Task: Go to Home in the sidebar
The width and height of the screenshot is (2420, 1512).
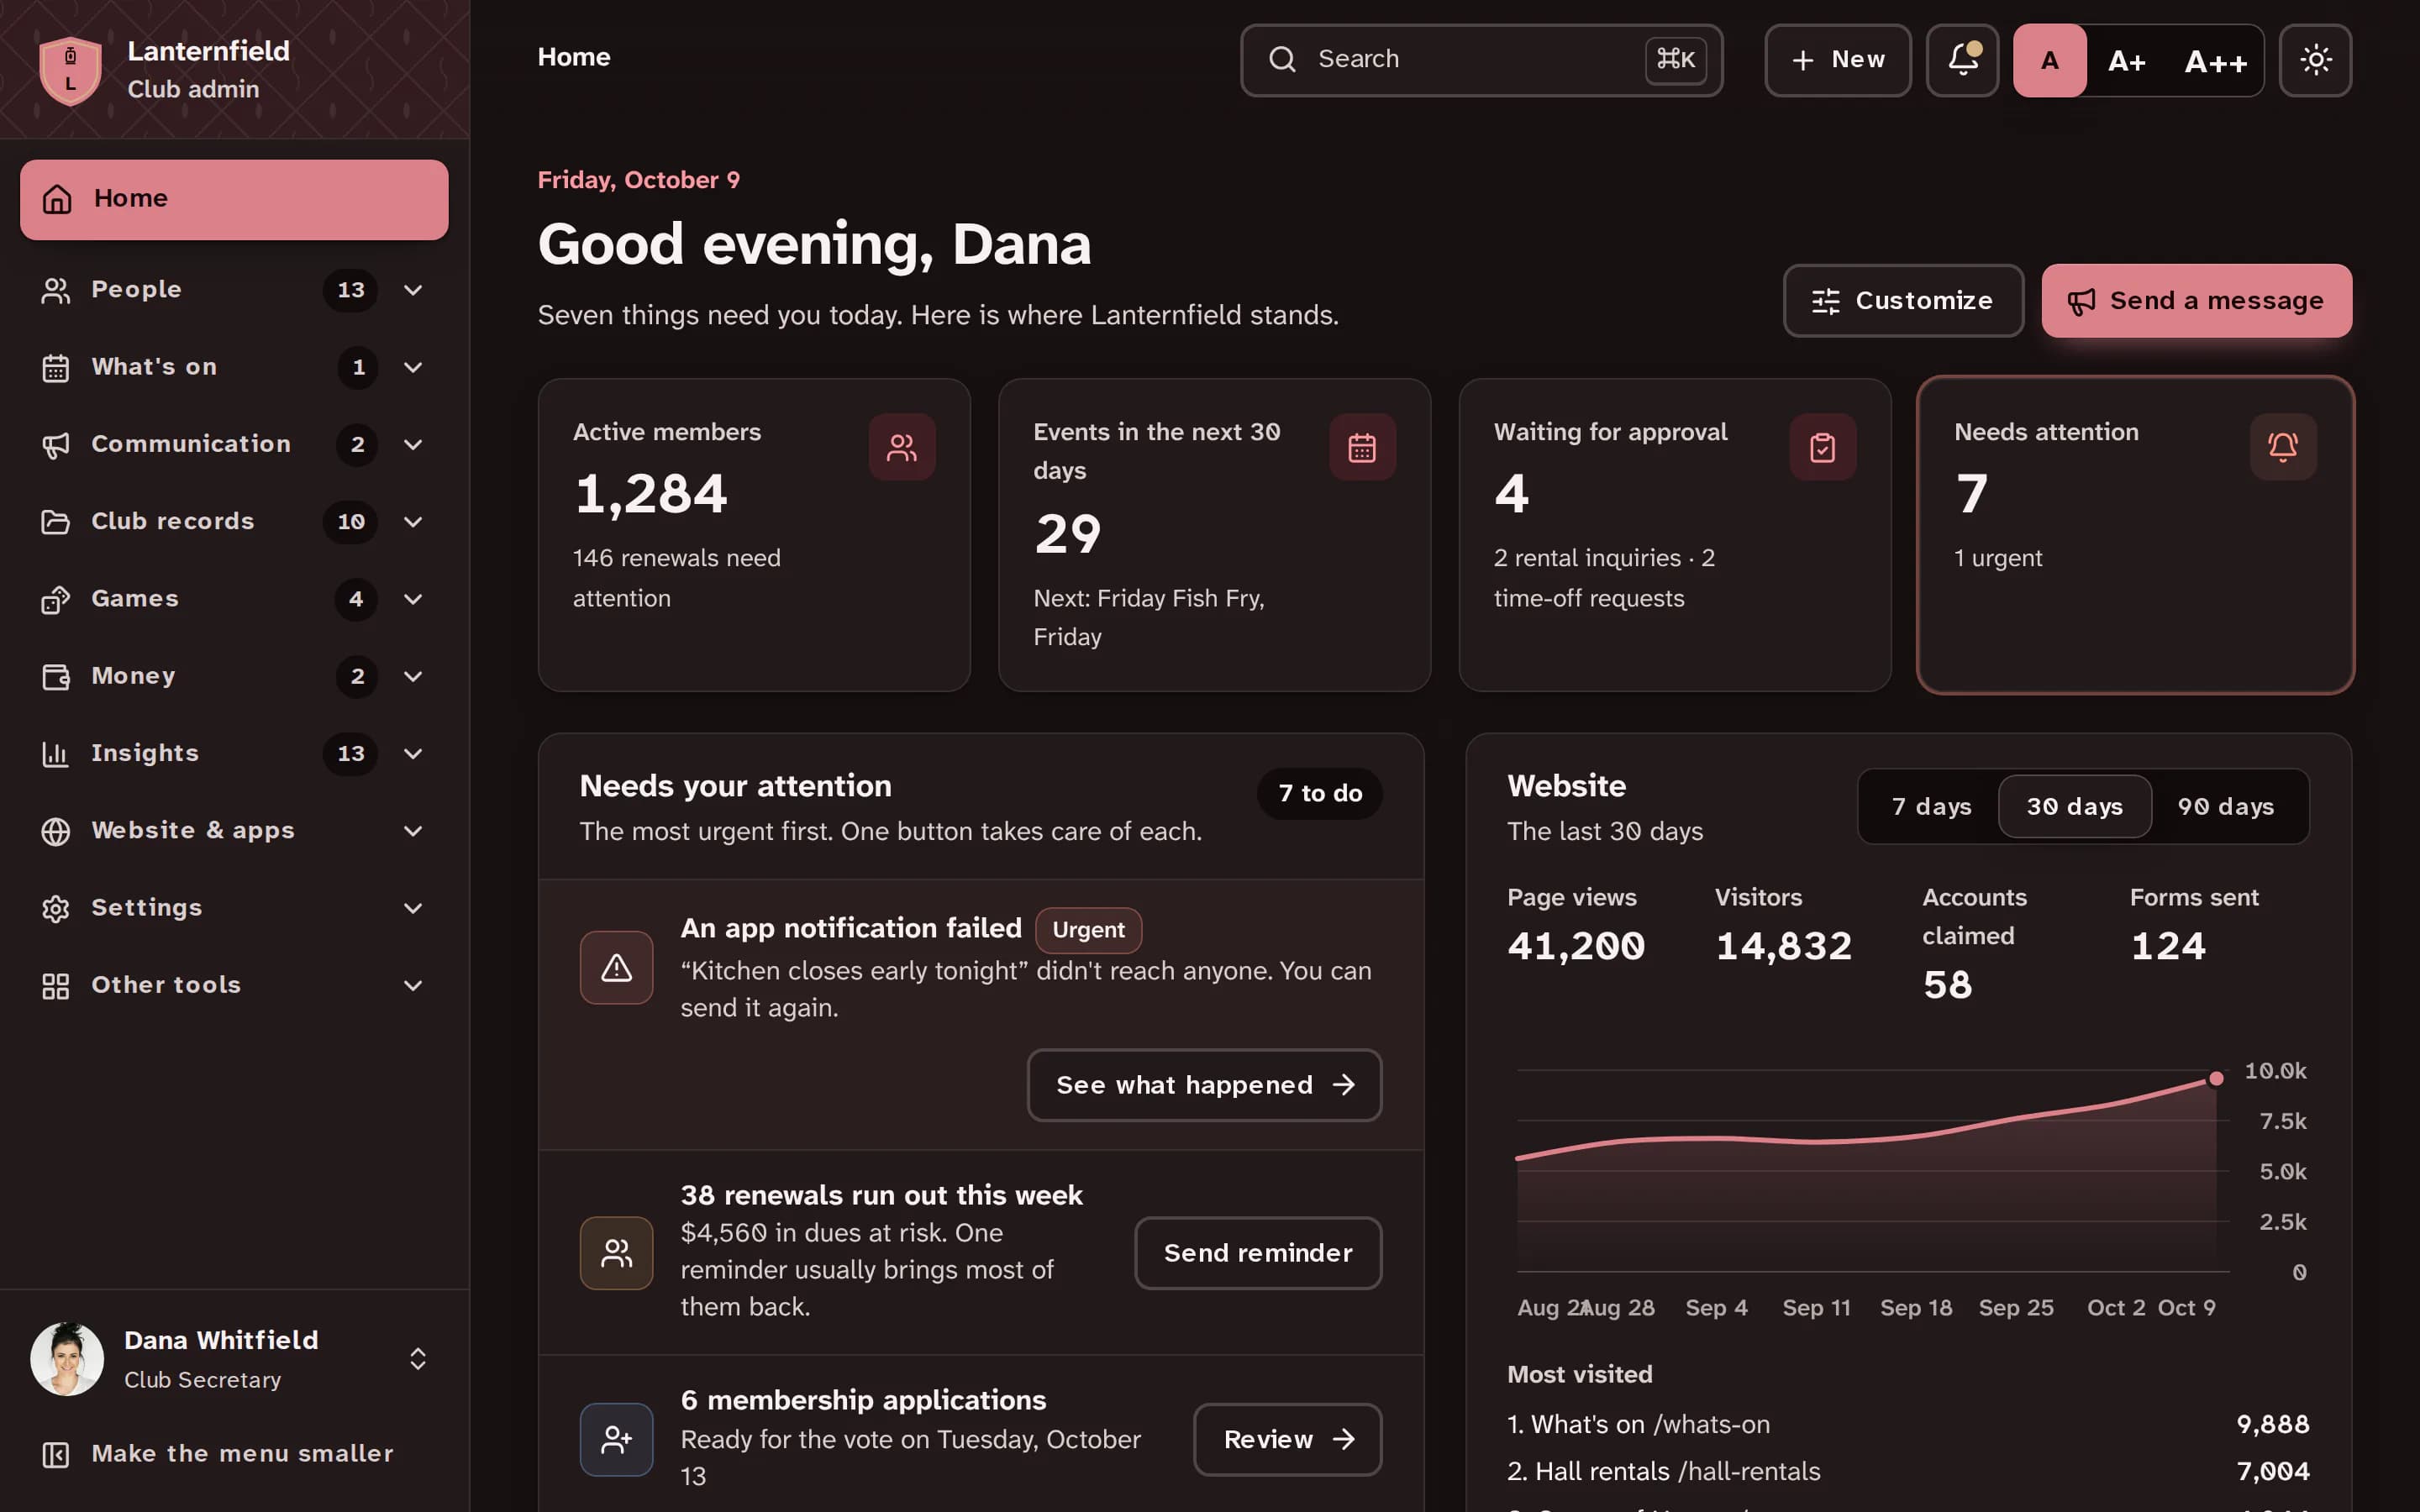Action: click(234, 199)
